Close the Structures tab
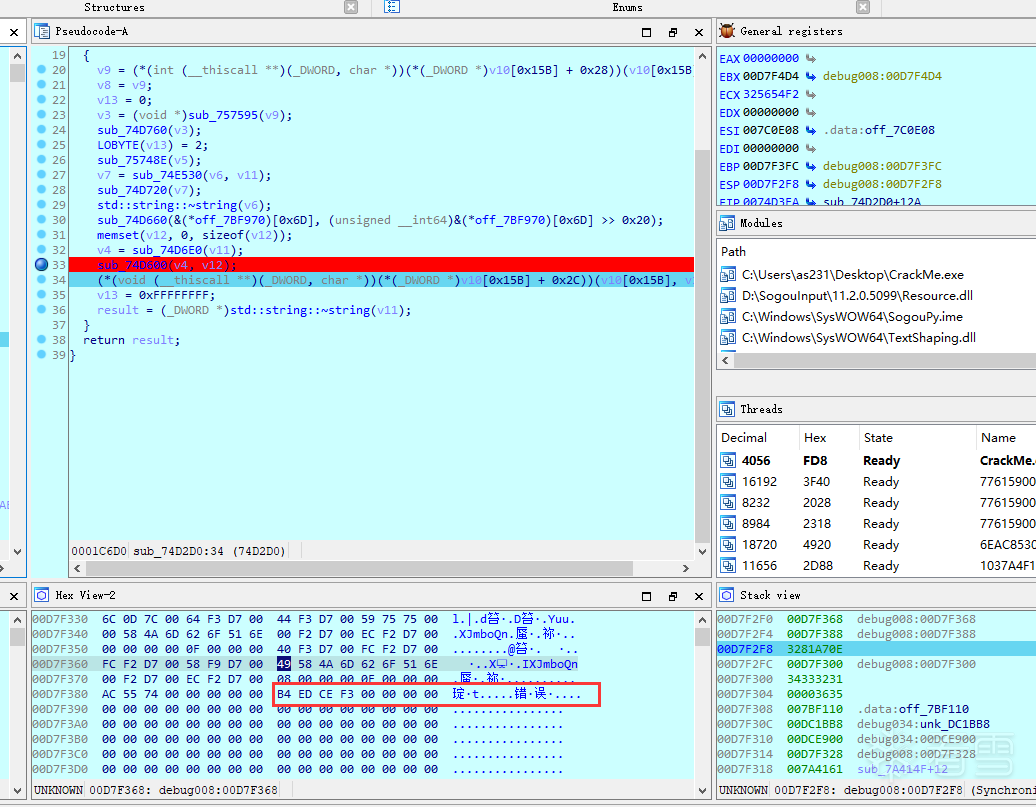The height and width of the screenshot is (807, 1036). tap(351, 7)
